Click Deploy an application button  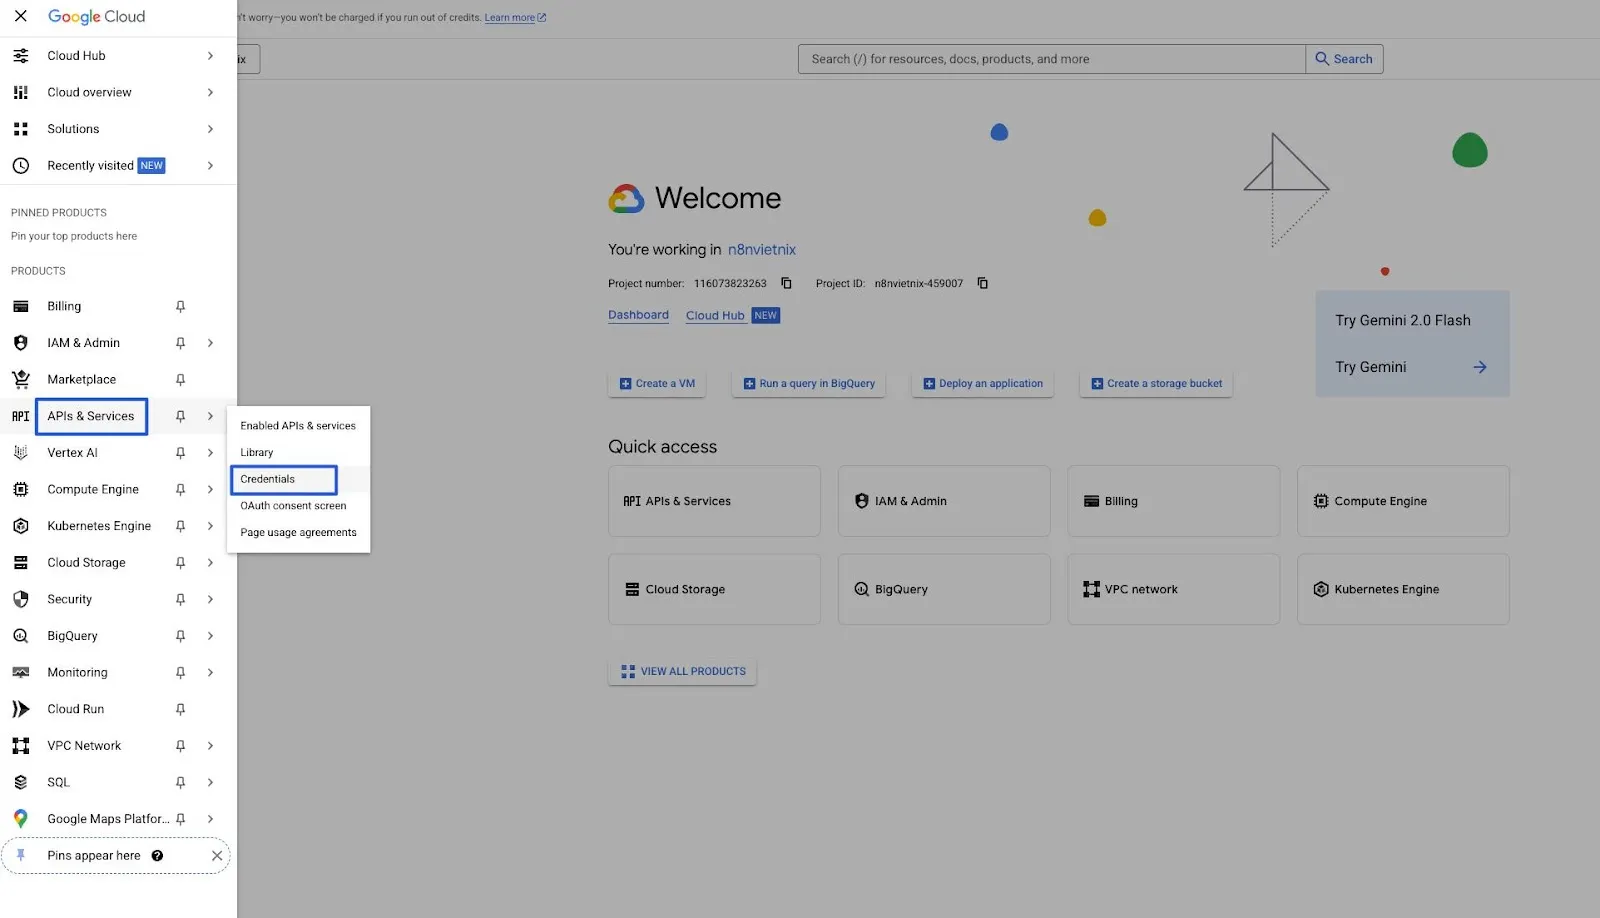(x=982, y=384)
